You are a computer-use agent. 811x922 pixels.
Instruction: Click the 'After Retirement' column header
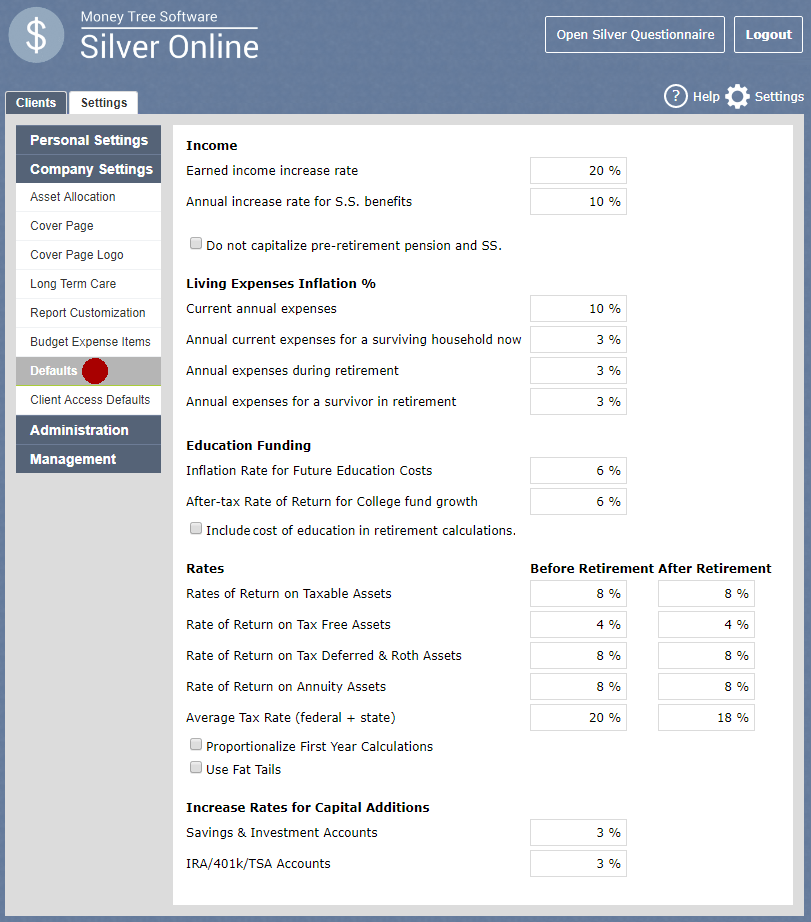715,569
